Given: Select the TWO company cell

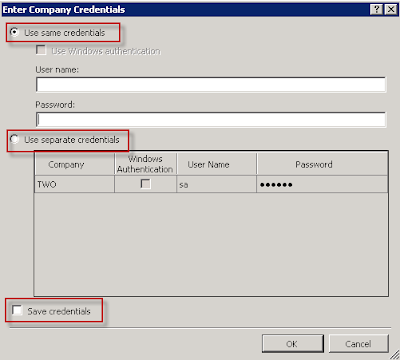Looking at the screenshot, I should (x=75, y=184).
